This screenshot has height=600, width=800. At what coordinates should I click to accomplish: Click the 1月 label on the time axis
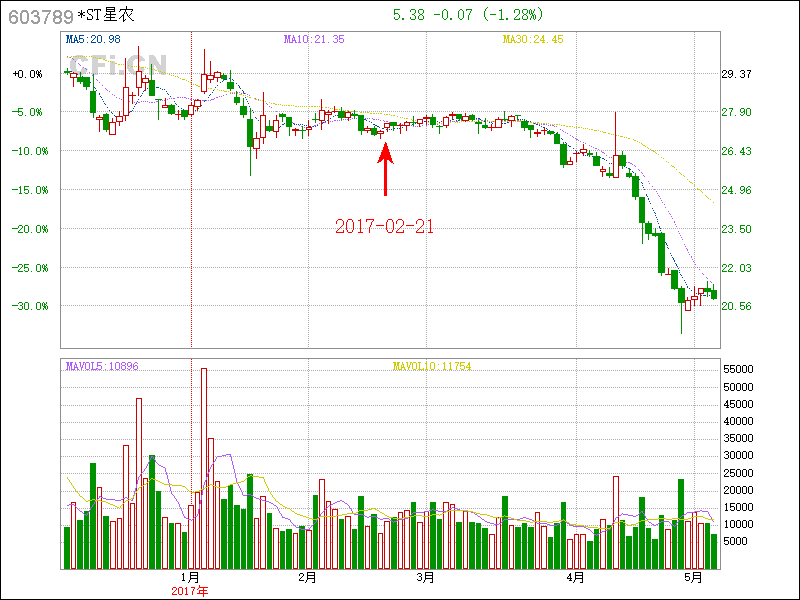coord(190,578)
